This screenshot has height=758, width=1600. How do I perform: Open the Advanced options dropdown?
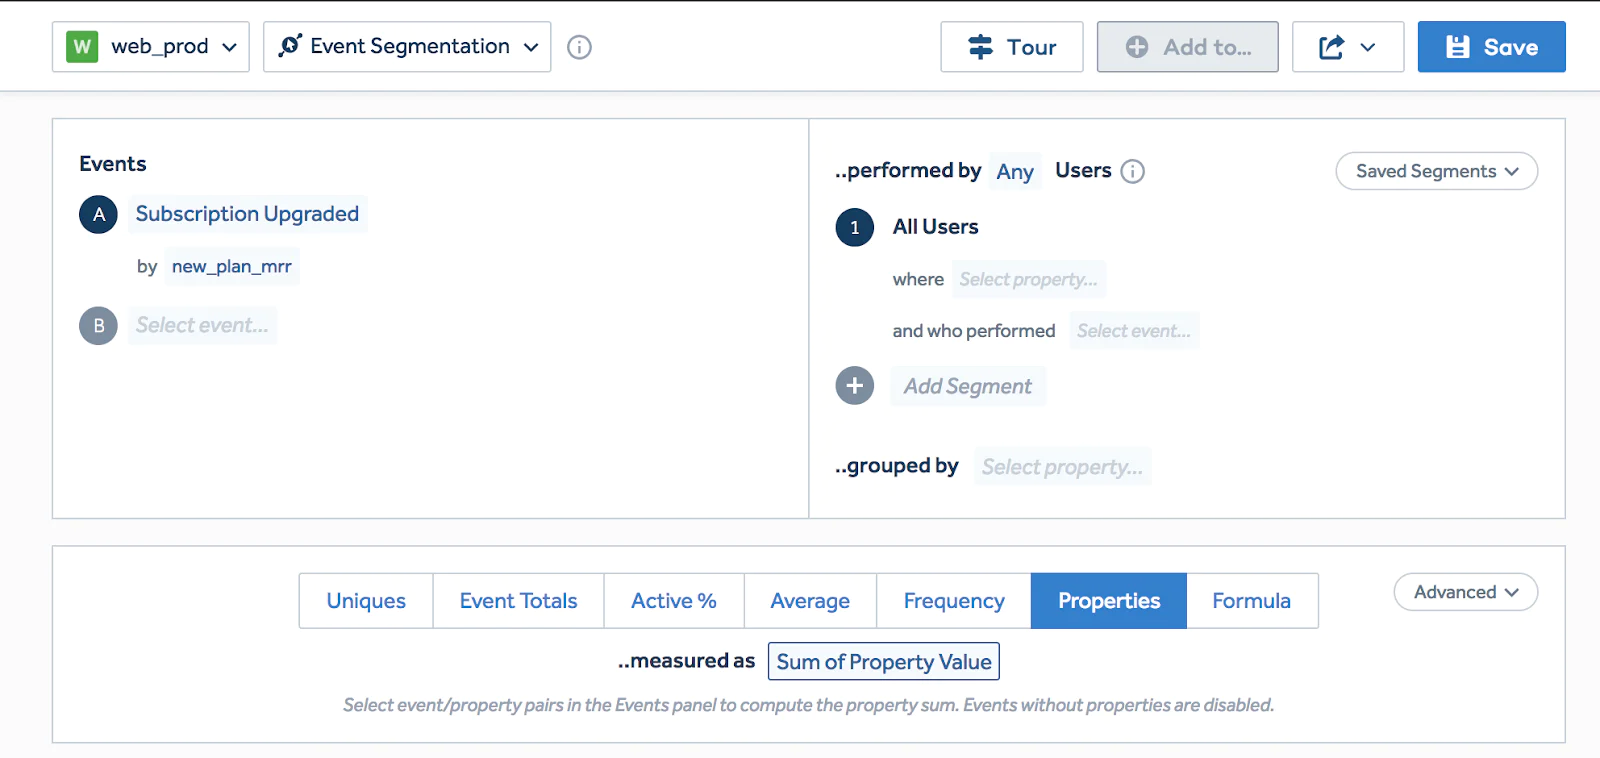tap(1465, 592)
